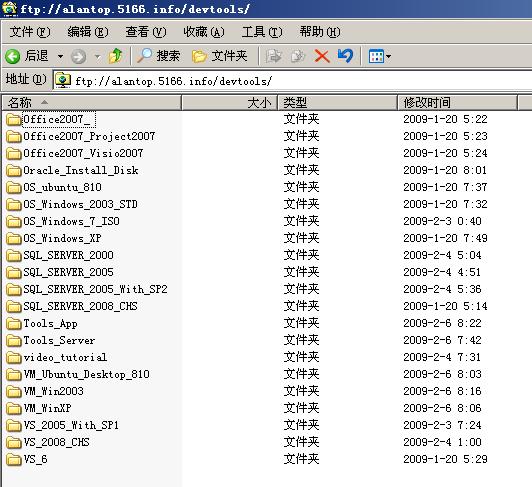
Task: Select the Oracle_Install_Disk folder icon
Action: click(14, 170)
